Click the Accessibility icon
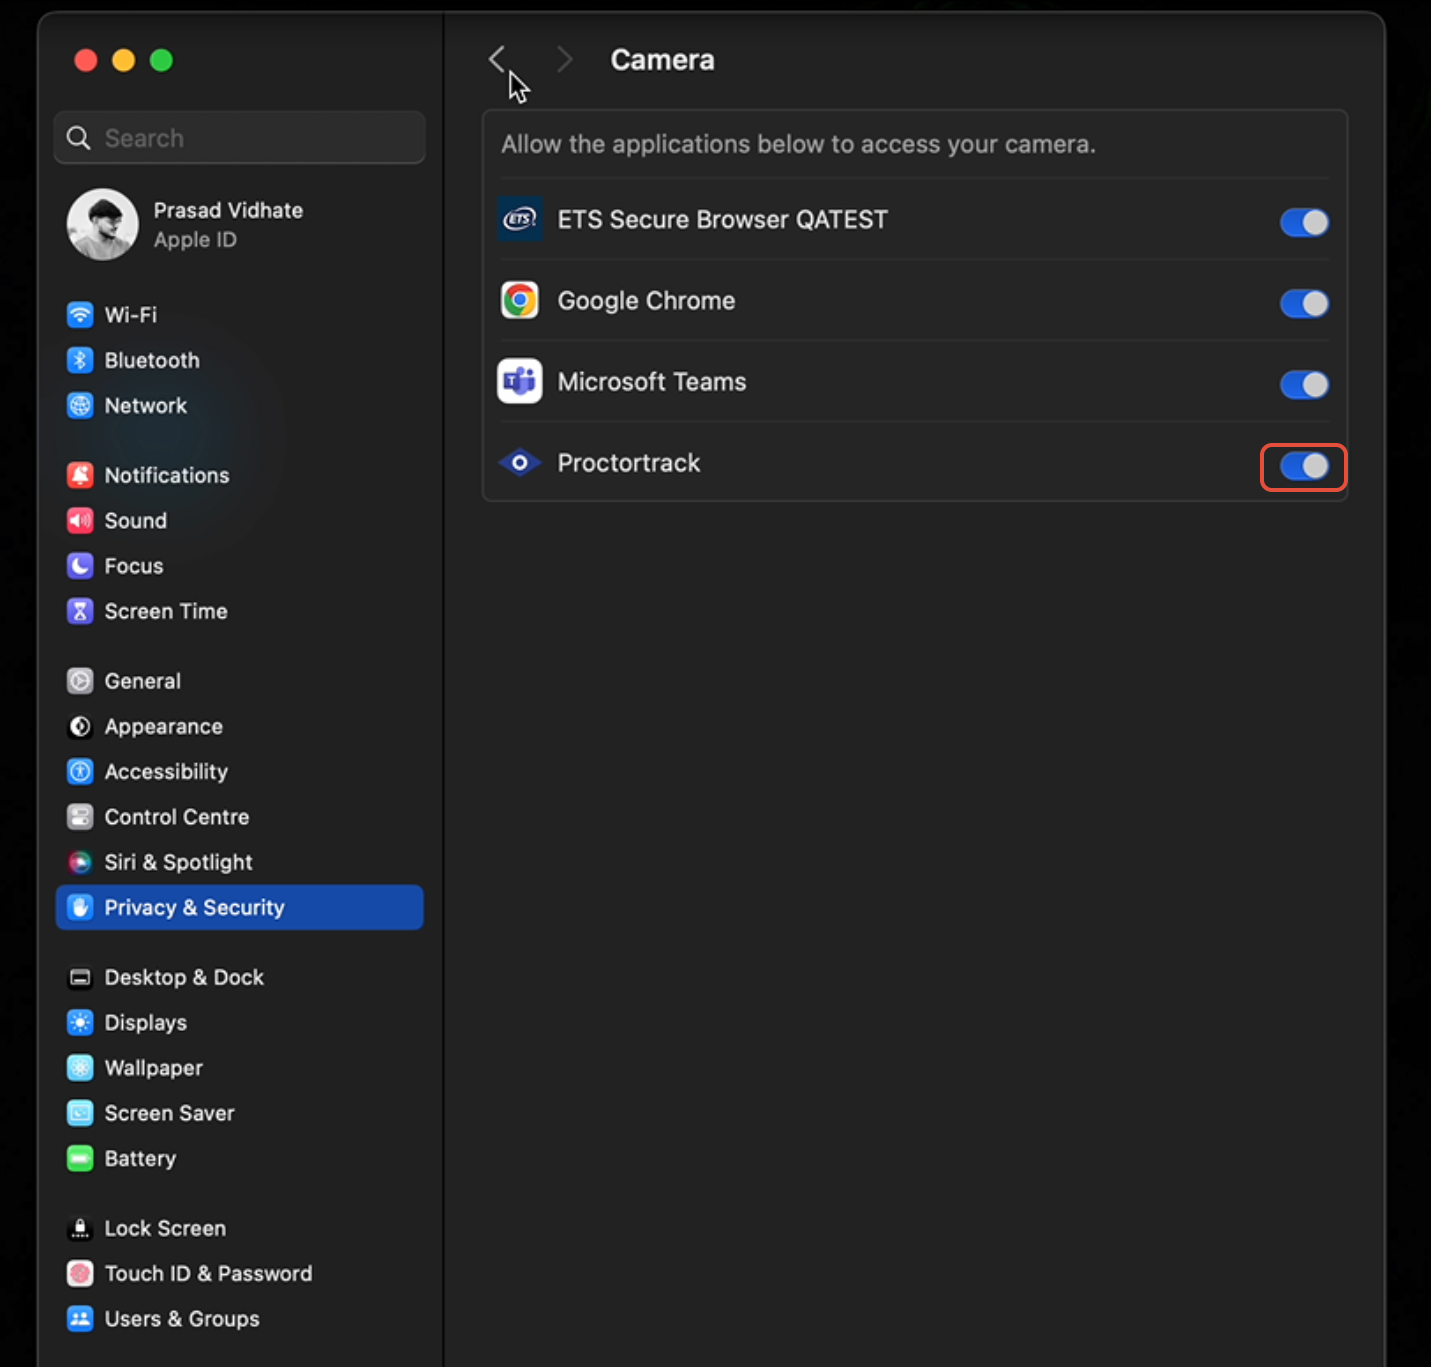This screenshot has height=1367, width=1431. click(x=80, y=772)
